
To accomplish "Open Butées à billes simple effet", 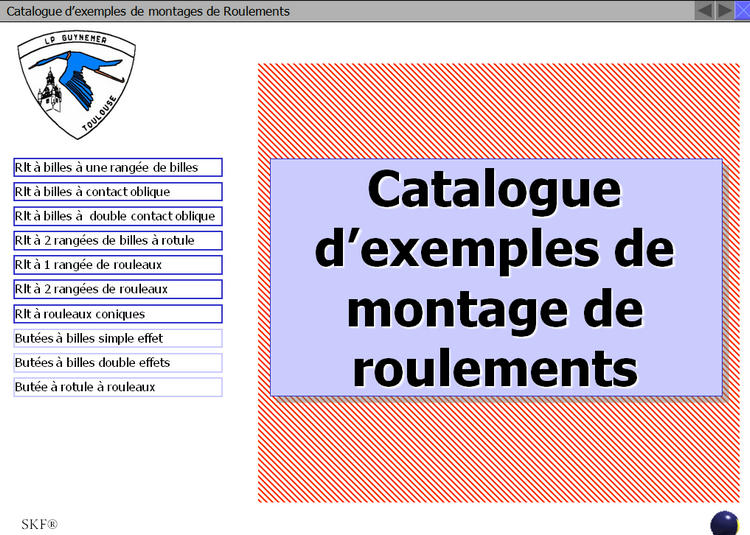I will point(118,338).
